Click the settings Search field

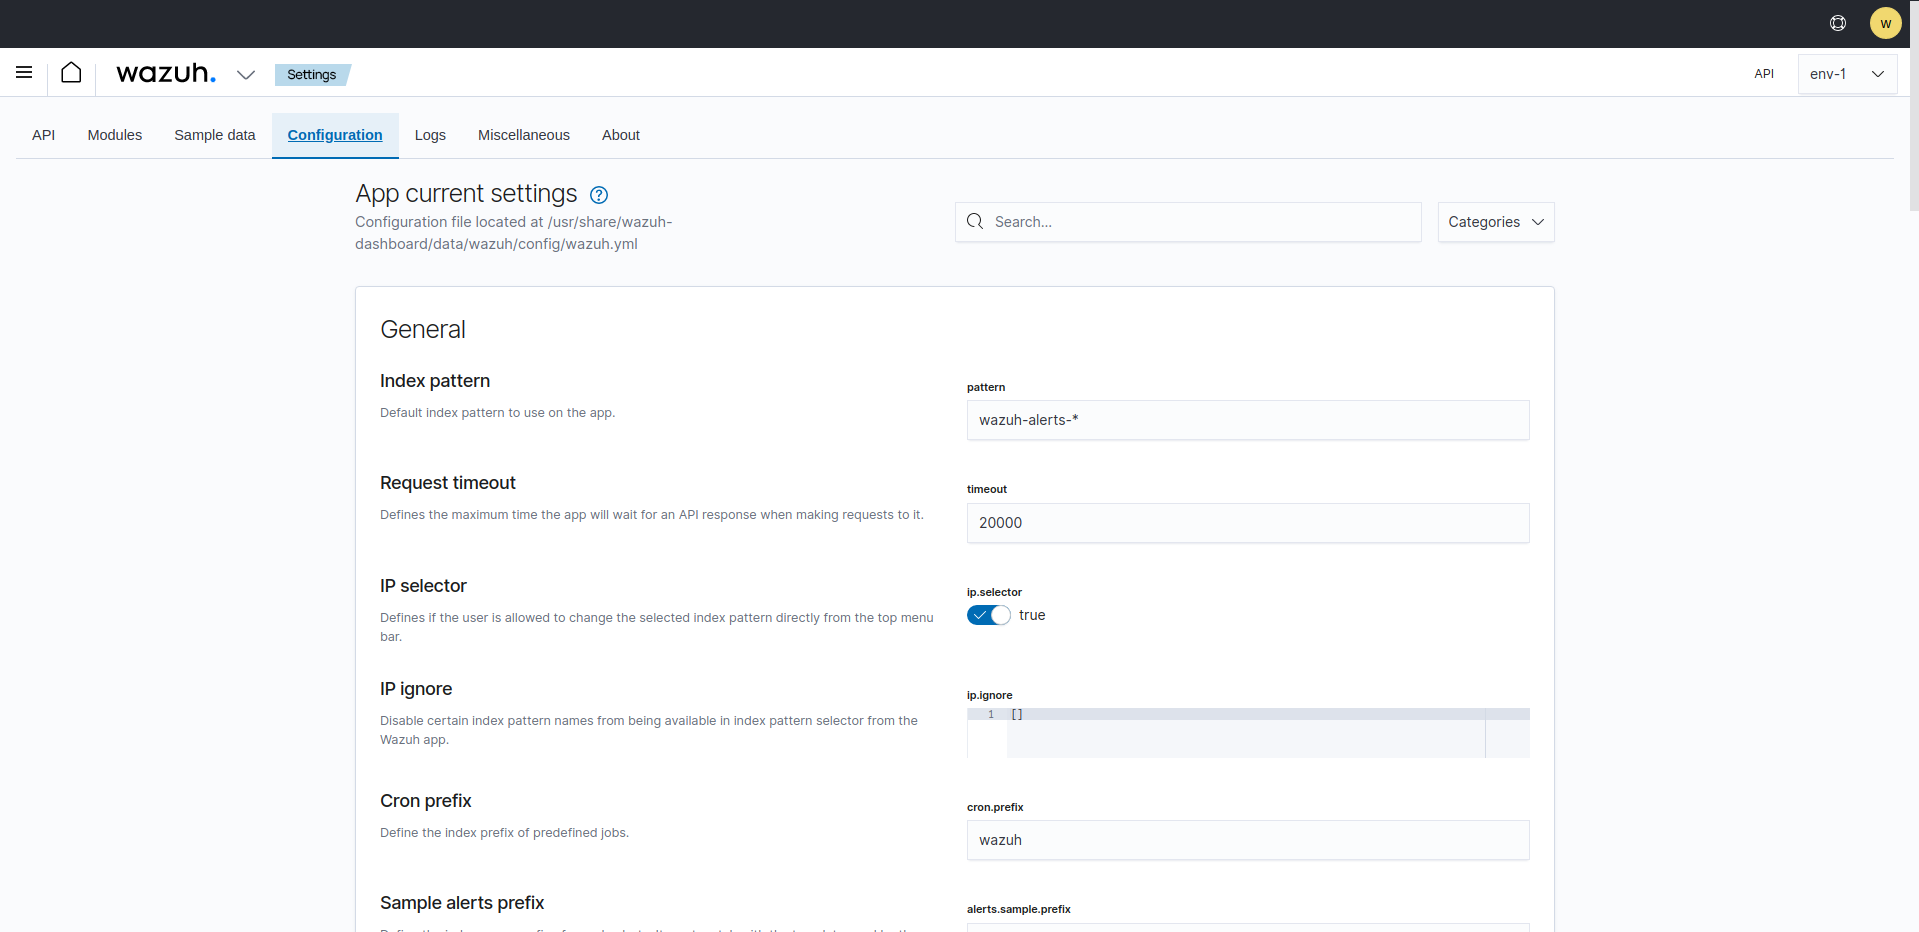click(x=1188, y=222)
